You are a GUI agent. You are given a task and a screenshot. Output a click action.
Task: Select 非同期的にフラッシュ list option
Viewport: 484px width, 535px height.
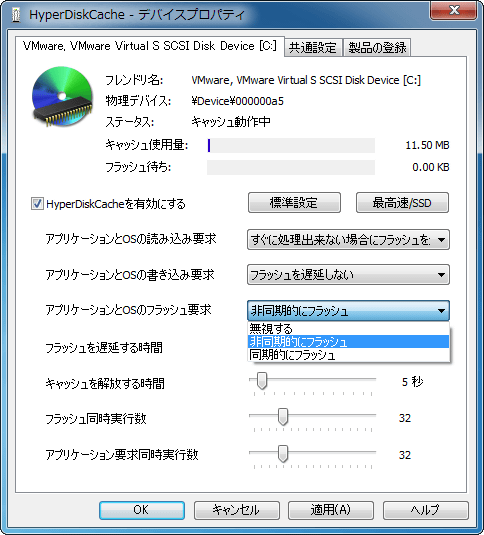coord(348,342)
